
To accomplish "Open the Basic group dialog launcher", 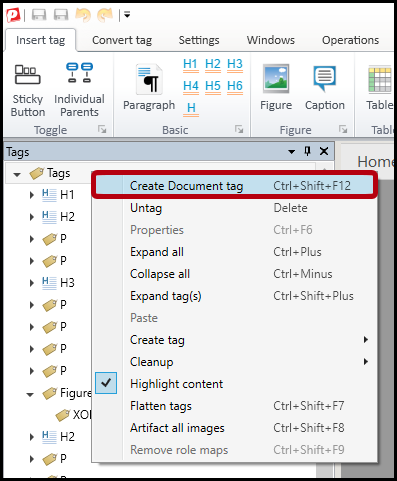I will [x=239, y=129].
